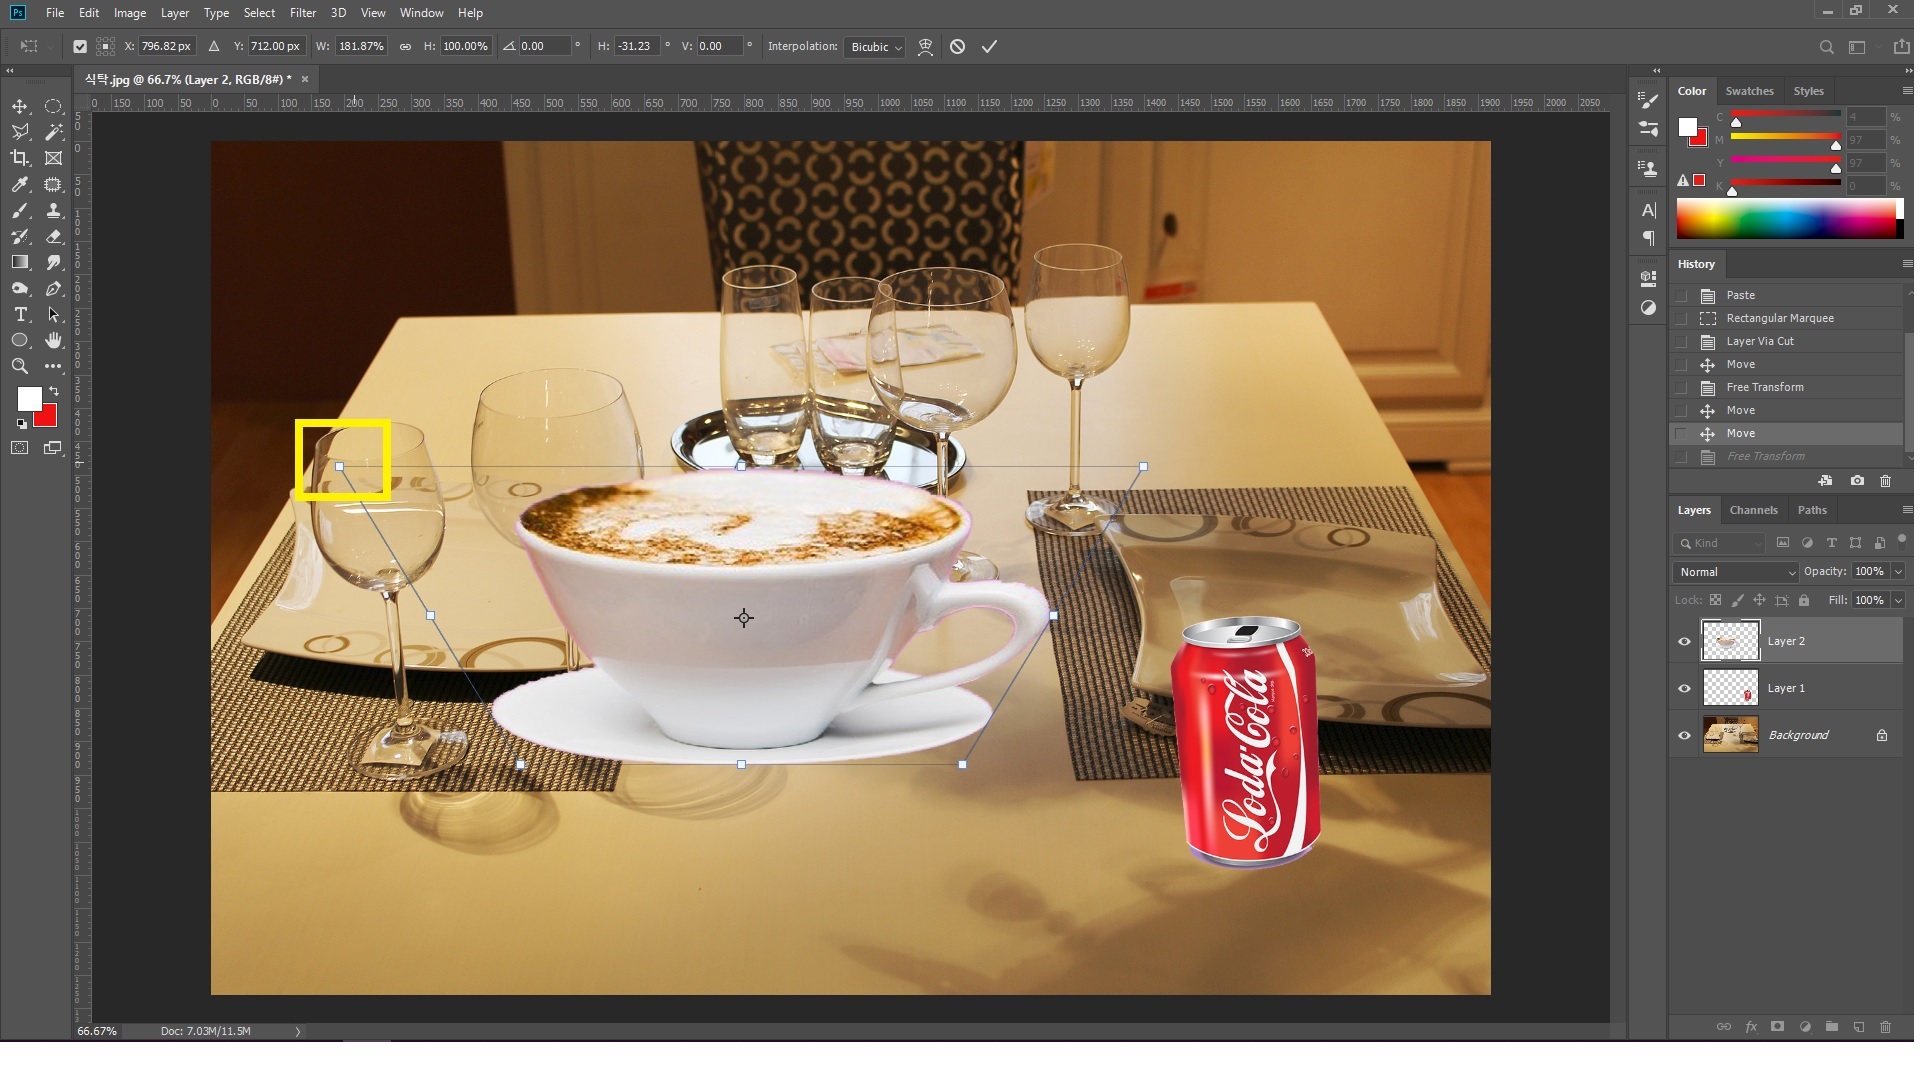The width and height of the screenshot is (1920, 1080).
Task: Select the Layer Via Cut history state
Action: coord(1759,341)
